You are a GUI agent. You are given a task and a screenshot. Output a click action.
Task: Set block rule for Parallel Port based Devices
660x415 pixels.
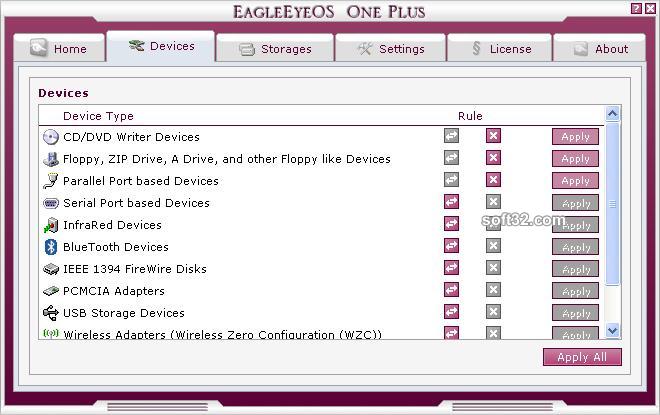coord(493,180)
